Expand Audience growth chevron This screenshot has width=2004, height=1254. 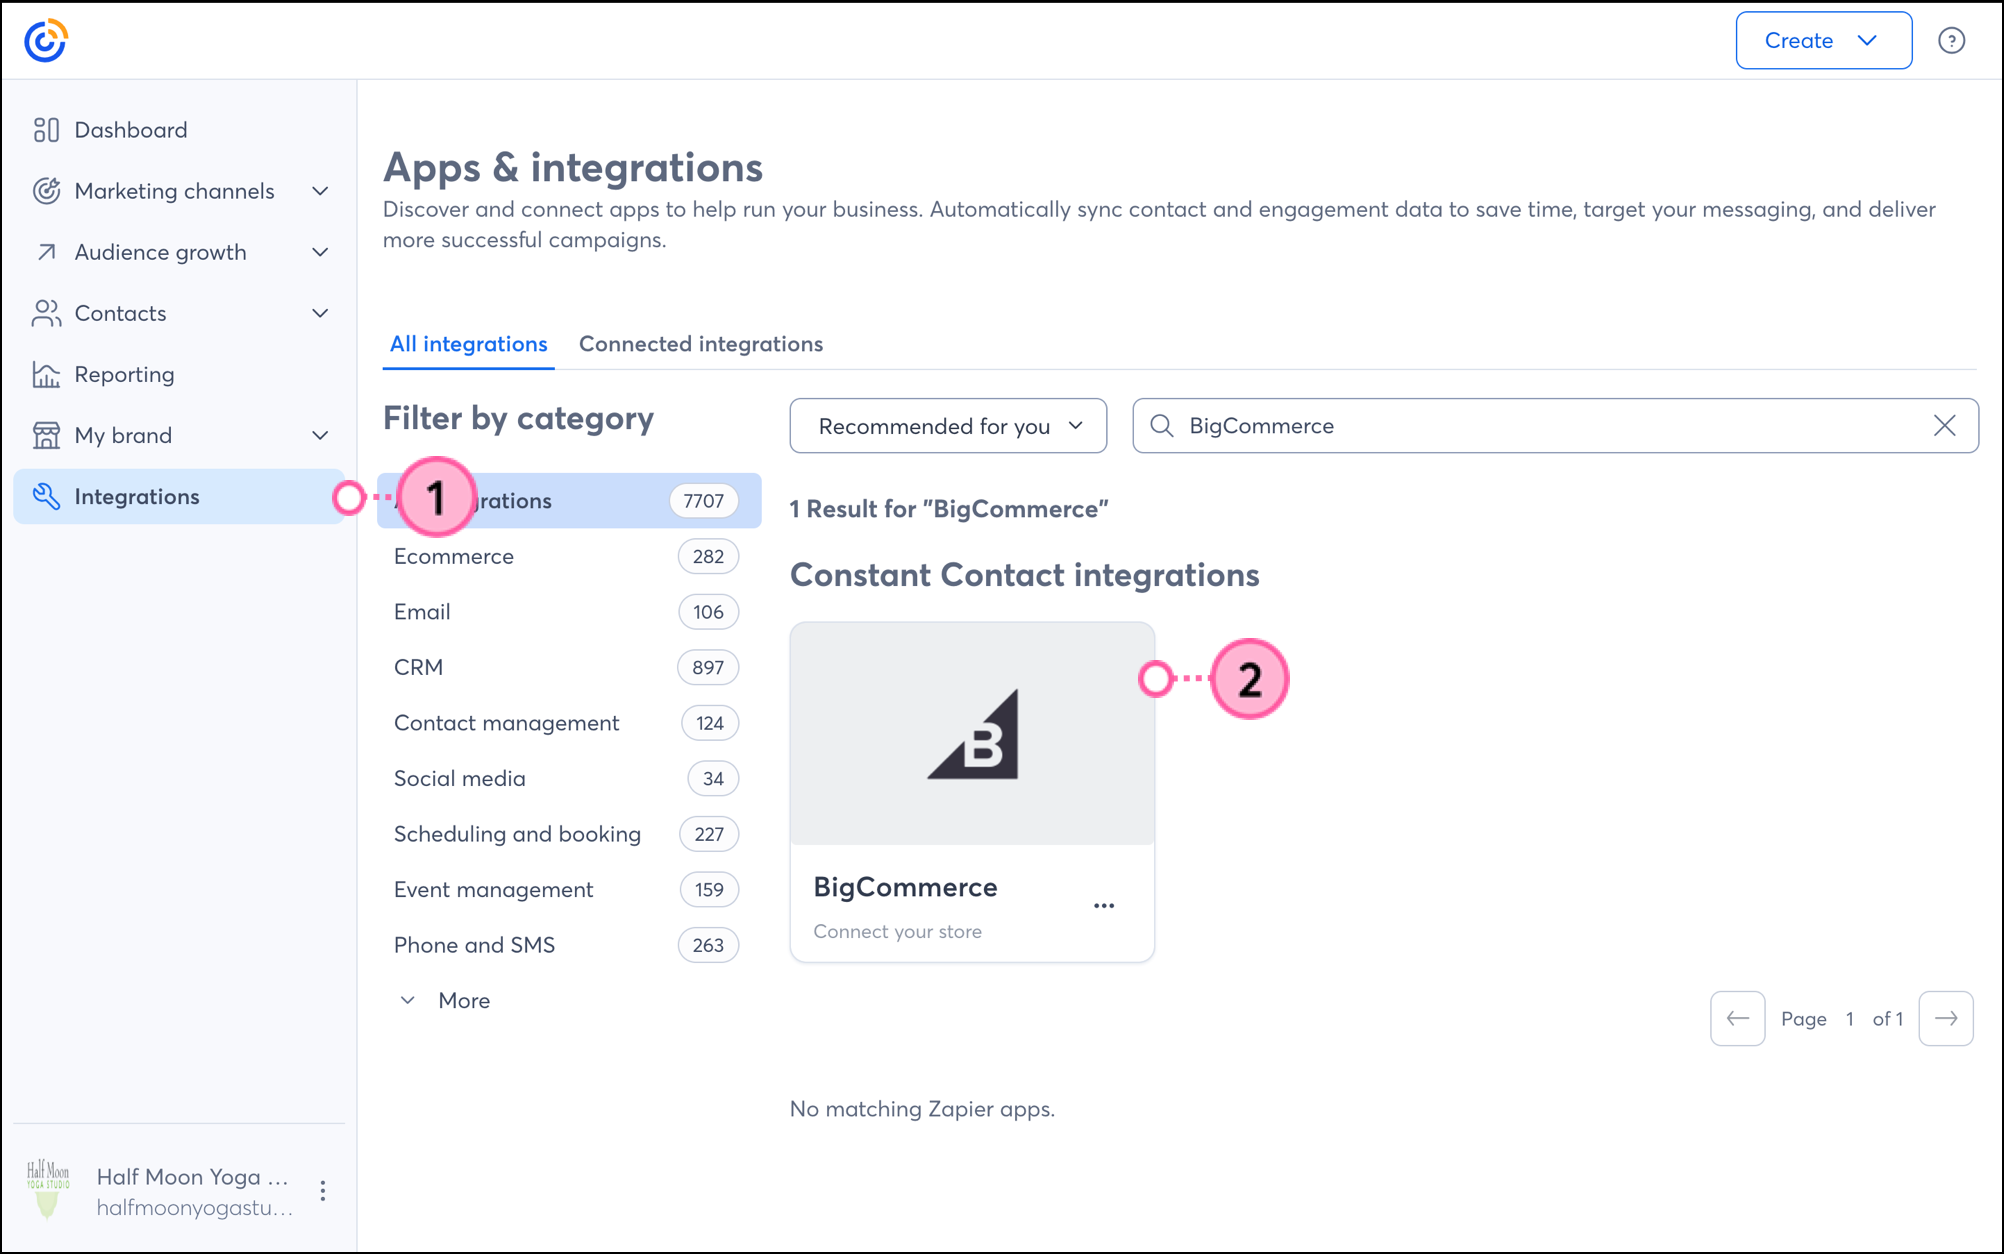(x=320, y=252)
